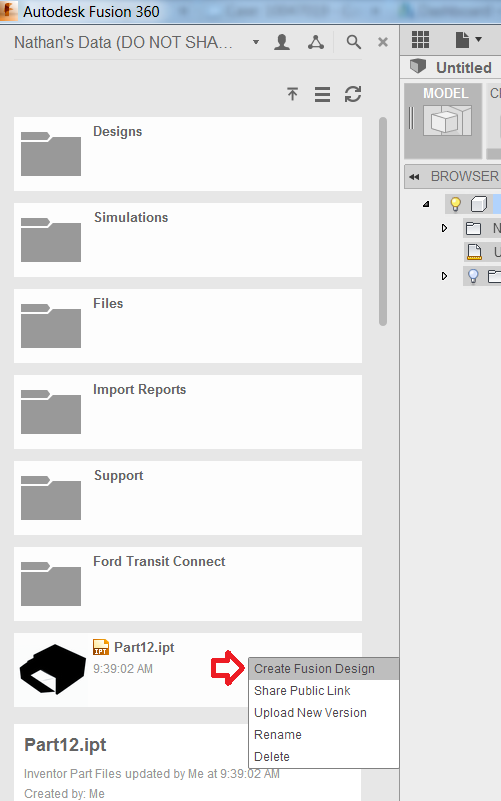Screen dimensions: 501x801
Task: Click the orange IPT file type icon
Action: tap(101, 647)
